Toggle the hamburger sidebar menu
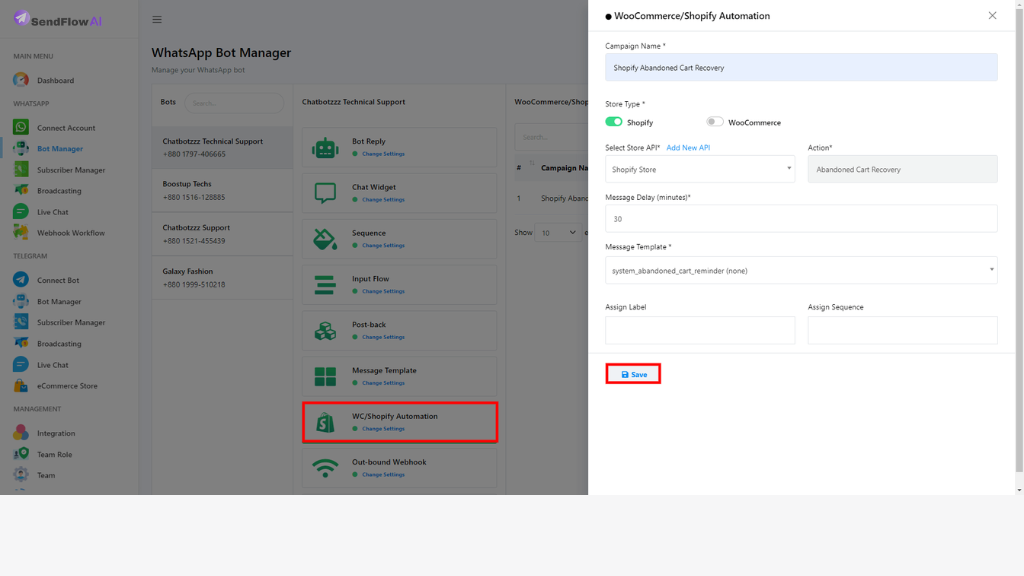The height and width of the screenshot is (576, 1024). (157, 20)
